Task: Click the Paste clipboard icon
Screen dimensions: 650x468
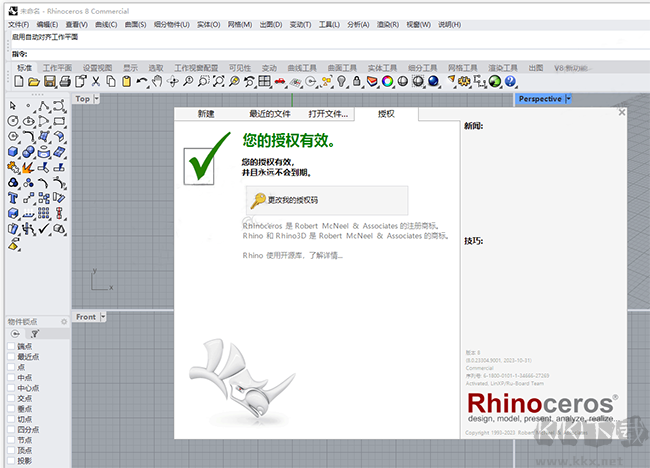Action: 127,81
